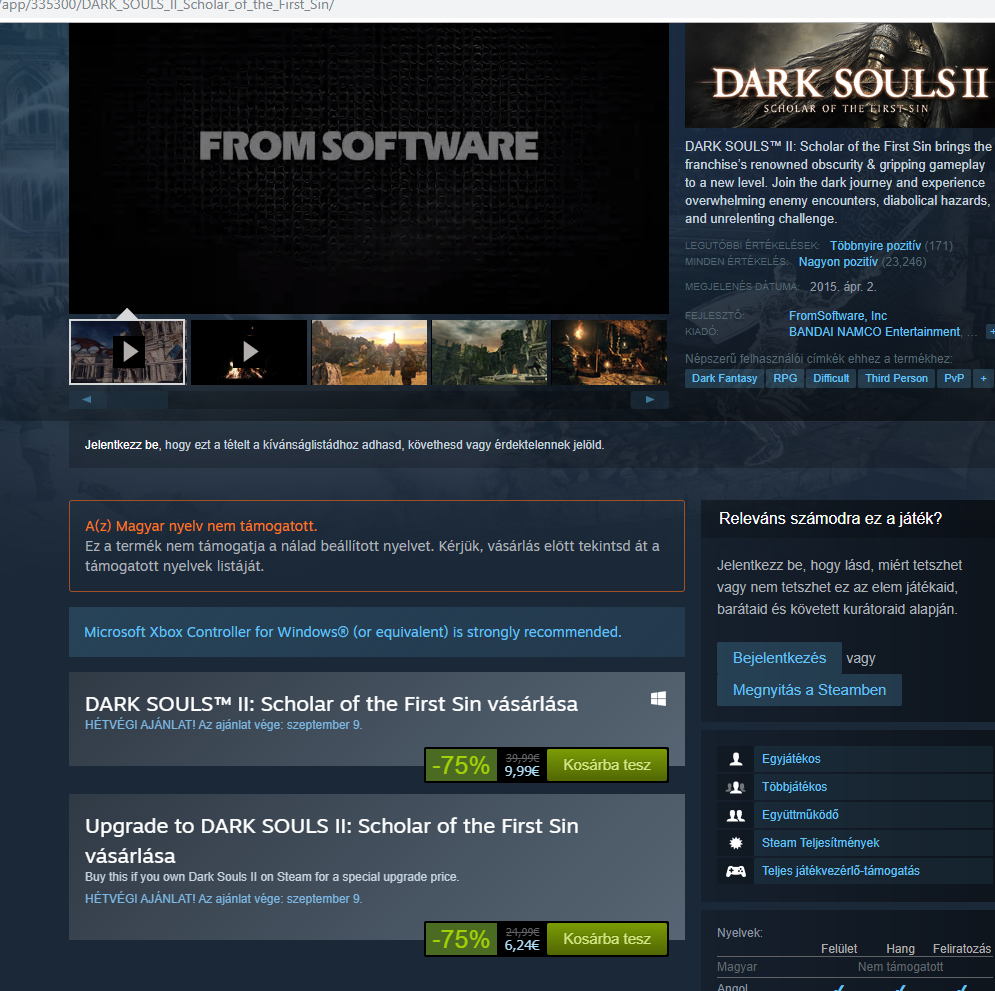Click the 9,99€ sale price
The height and width of the screenshot is (991, 995).
tap(522, 771)
